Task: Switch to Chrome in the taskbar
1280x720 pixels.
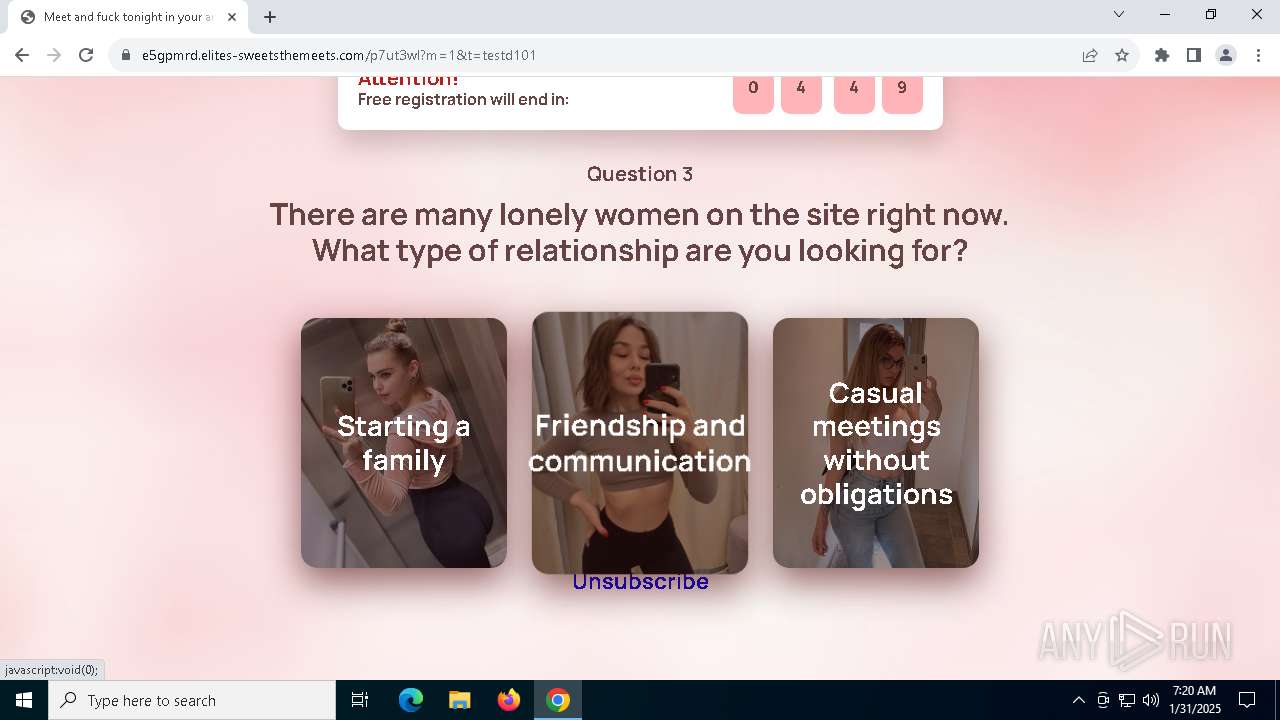Action: tap(558, 700)
